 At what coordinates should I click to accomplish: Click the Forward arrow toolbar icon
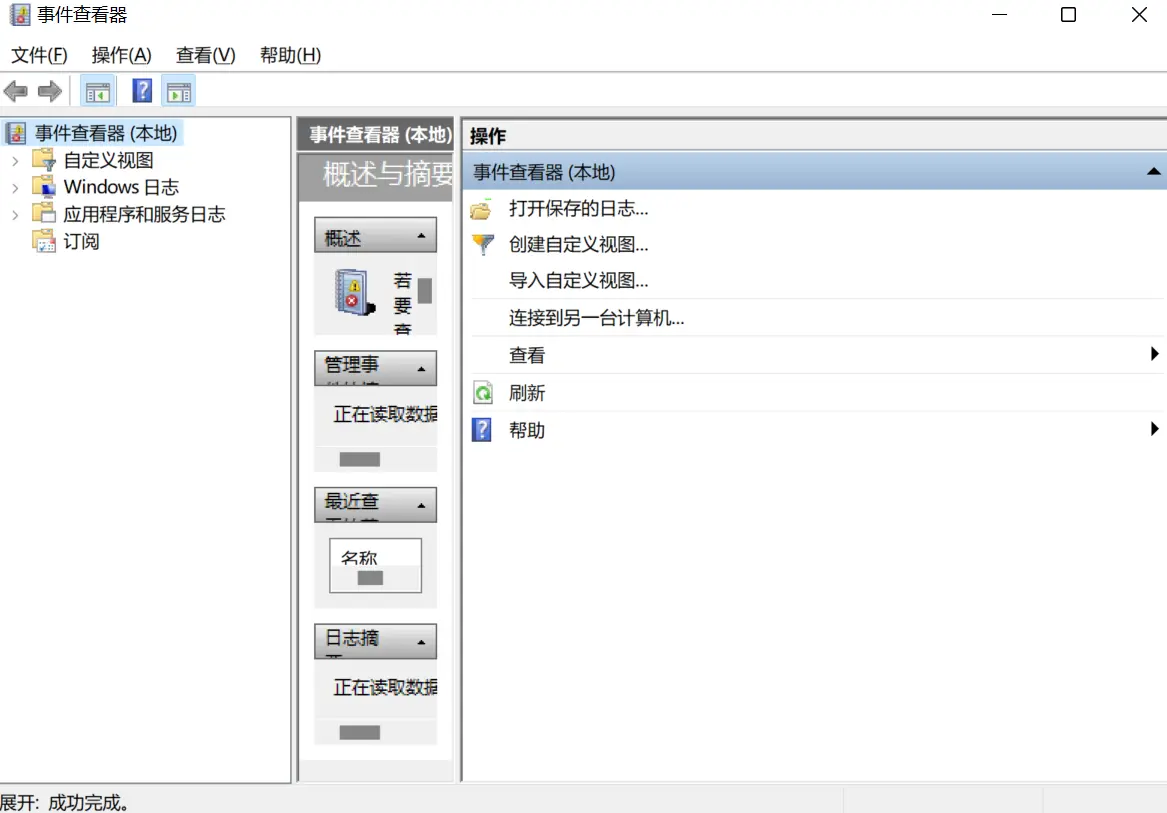pos(50,92)
